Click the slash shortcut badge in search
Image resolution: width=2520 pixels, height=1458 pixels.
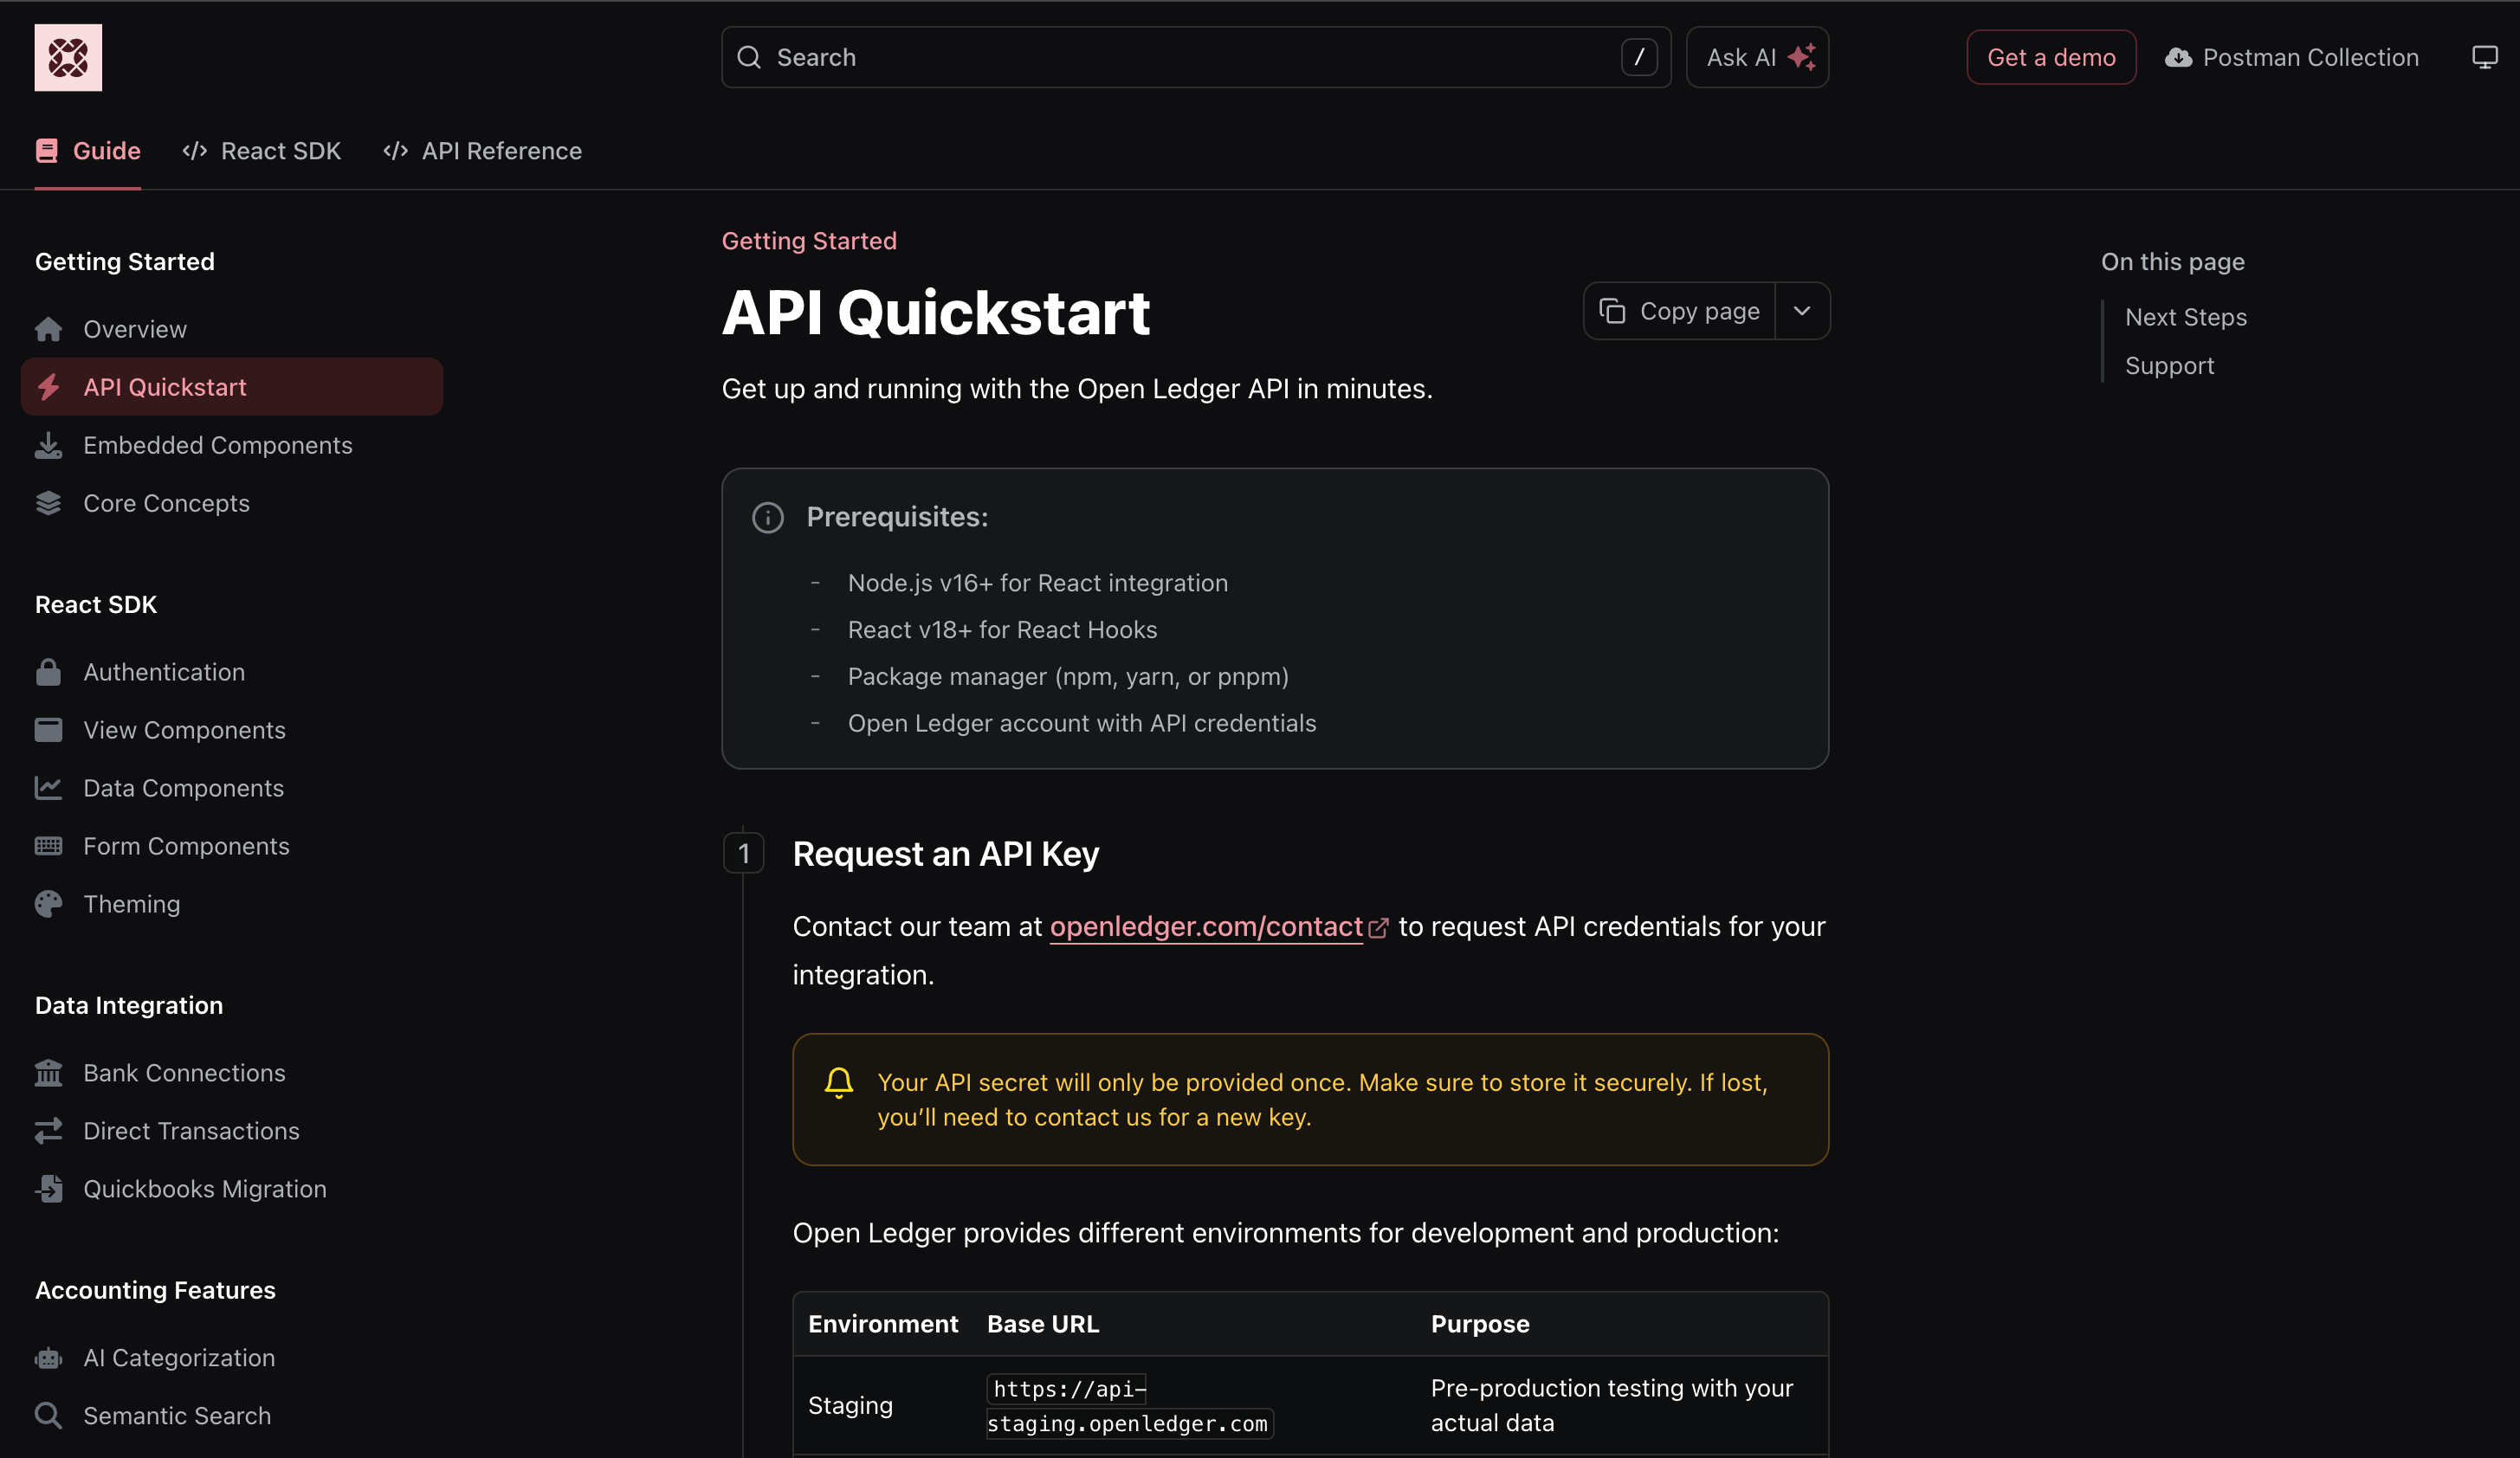[x=1639, y=57]
